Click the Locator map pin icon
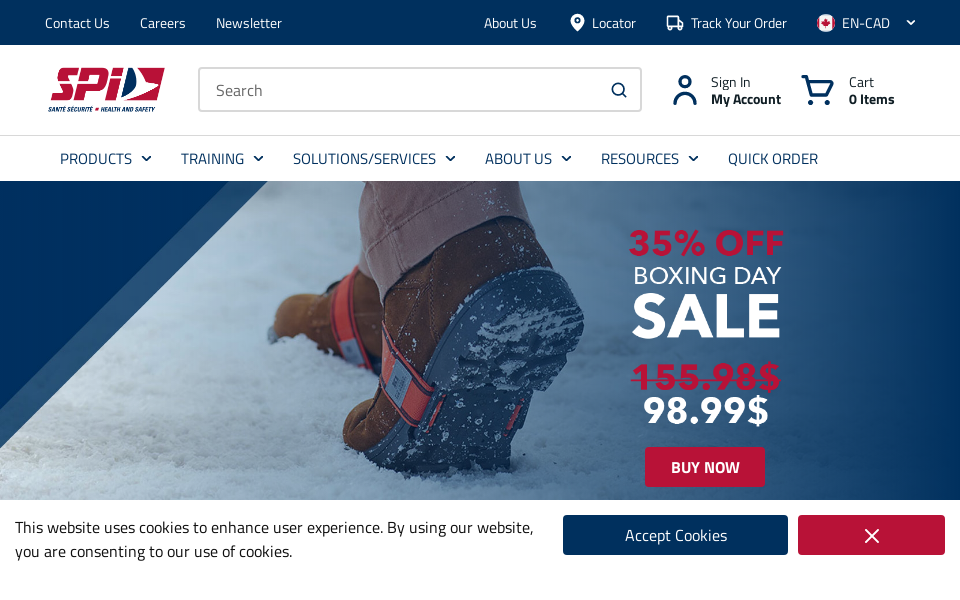Viewport: 960px width, 600px height. click(577, 23)
